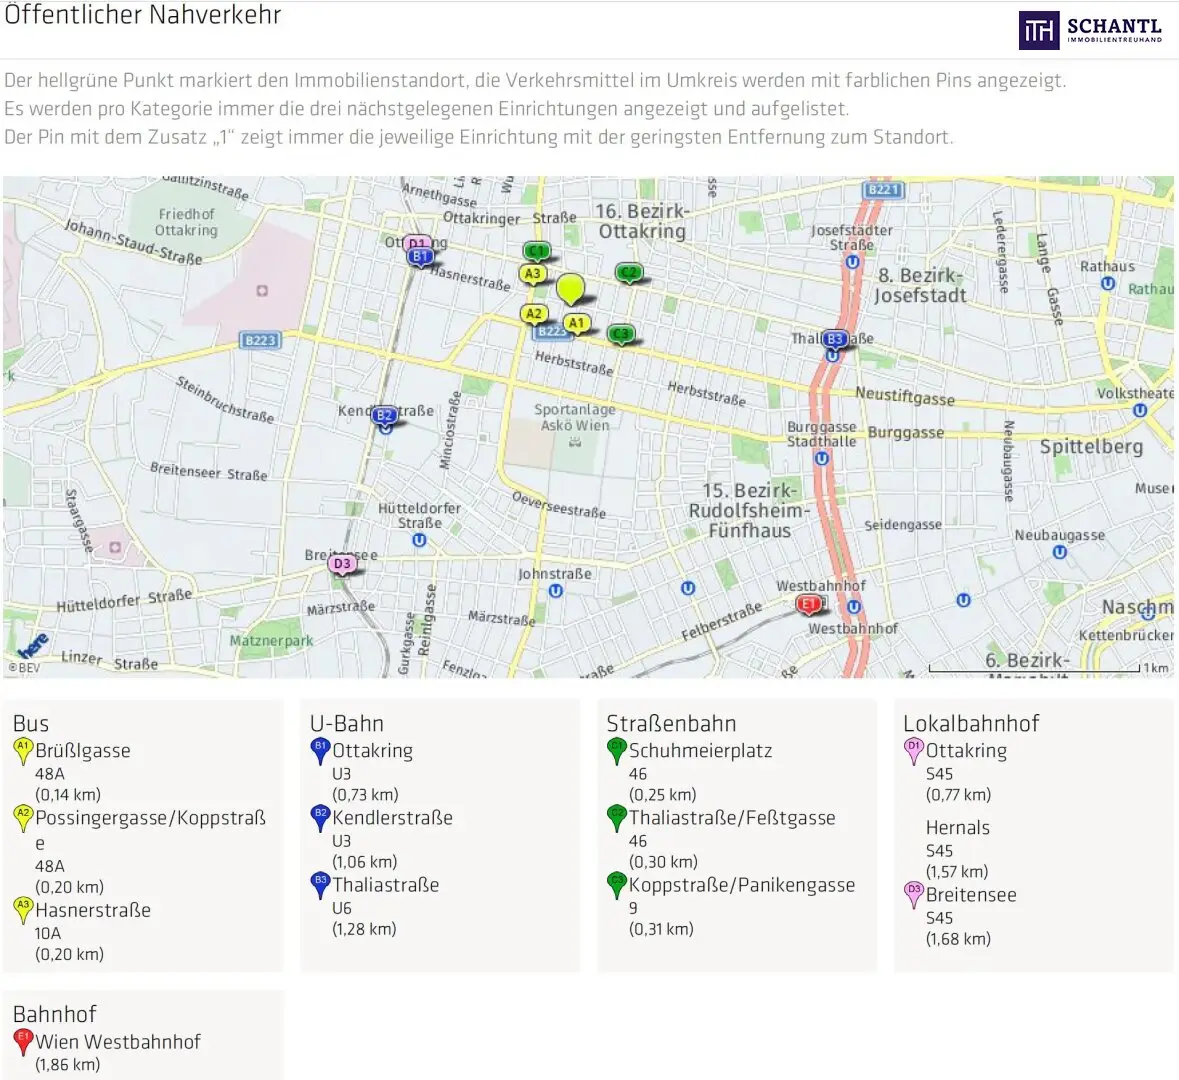Screen dimensions: 1179x1080
Task: Click the "16. Bezirk-Ottakring" district label on the map
Action: tap(642, 221)
